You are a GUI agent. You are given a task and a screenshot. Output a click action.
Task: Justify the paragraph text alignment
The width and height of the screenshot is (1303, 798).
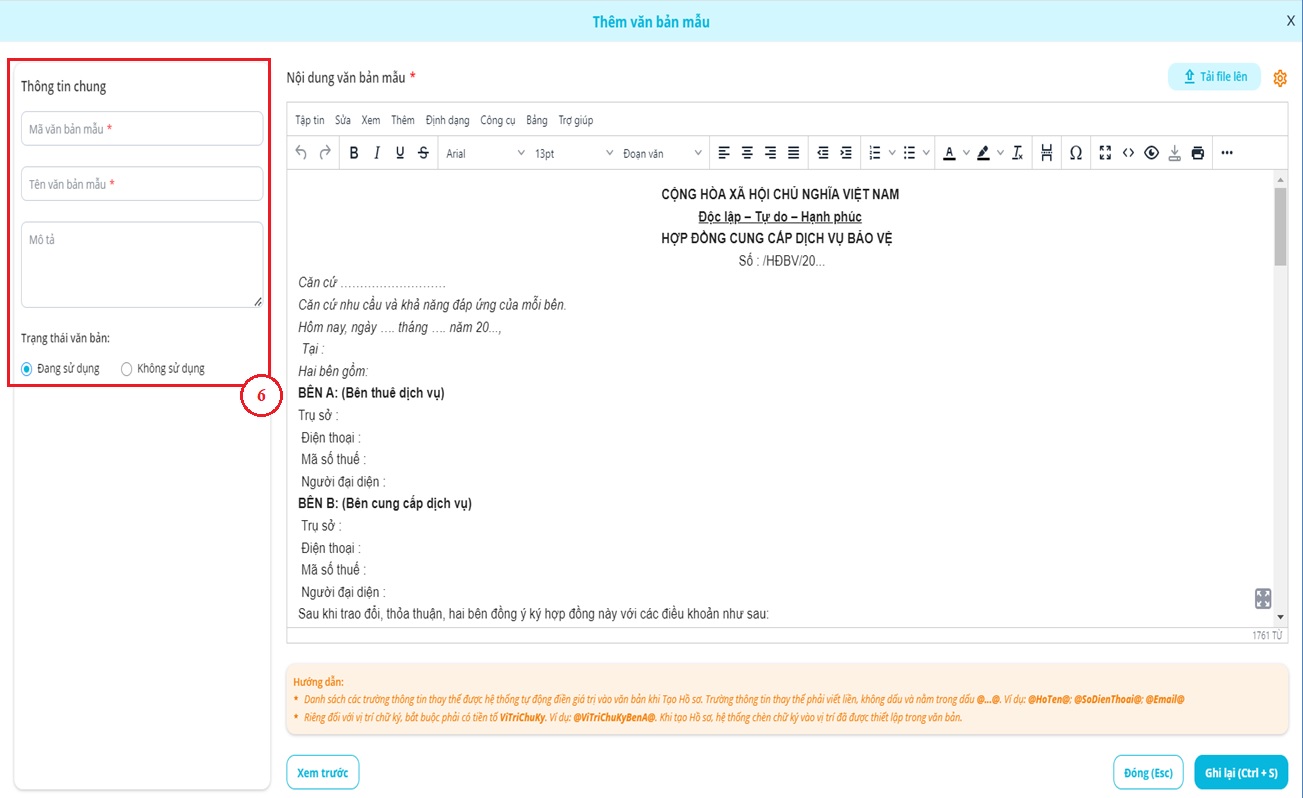(793, 153)
